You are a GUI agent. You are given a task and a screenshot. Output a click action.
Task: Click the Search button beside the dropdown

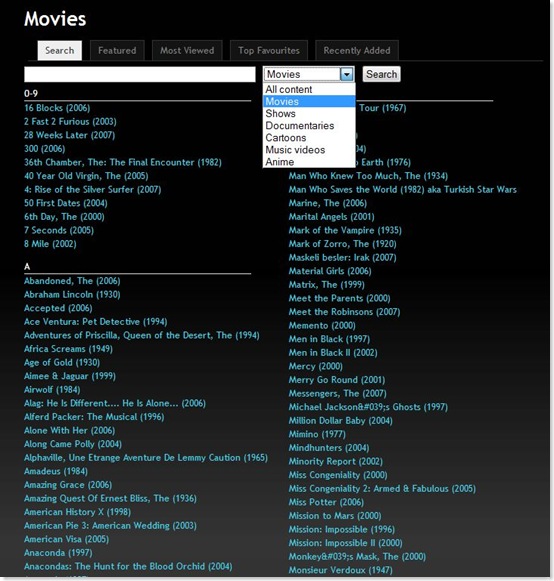pos(381,74)
